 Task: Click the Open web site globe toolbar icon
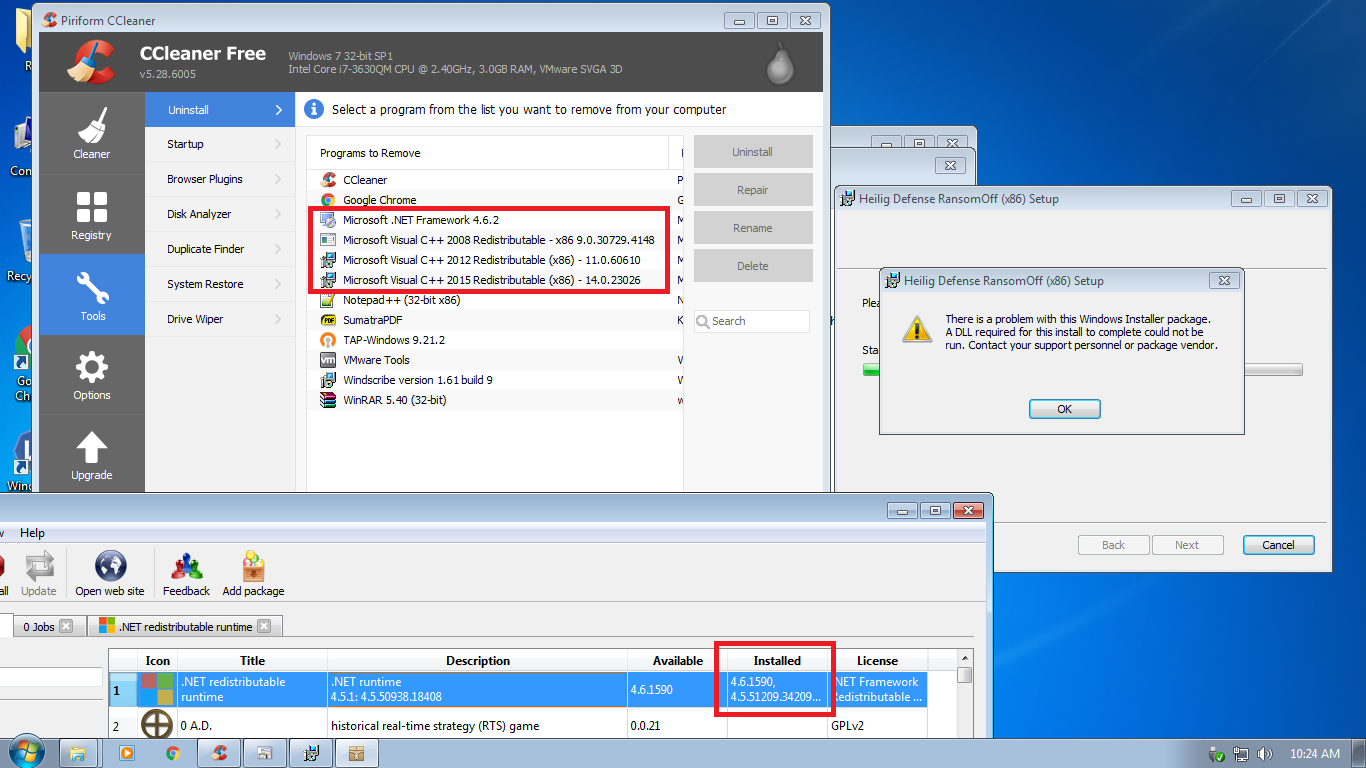110,574
